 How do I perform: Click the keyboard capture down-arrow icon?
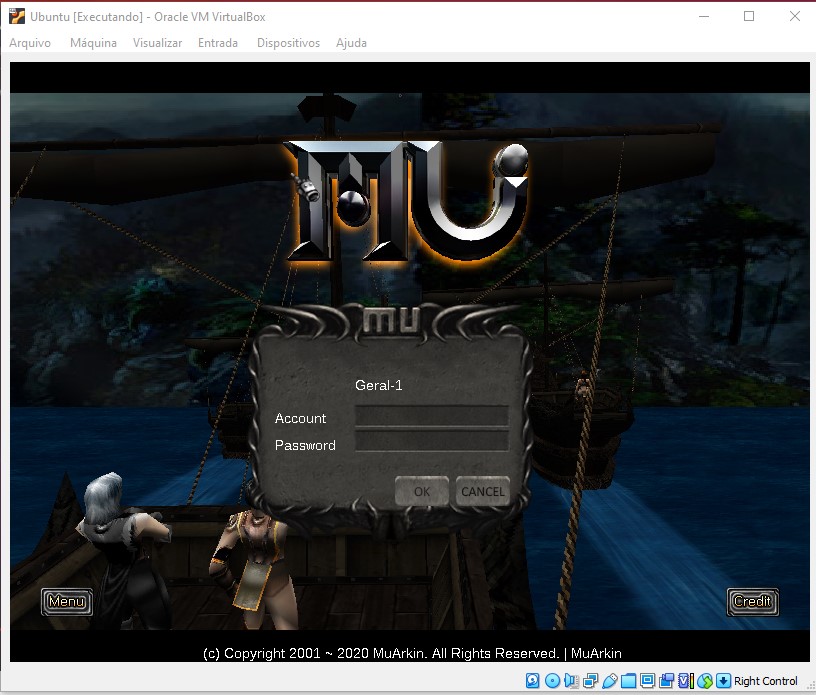point(723,680)
